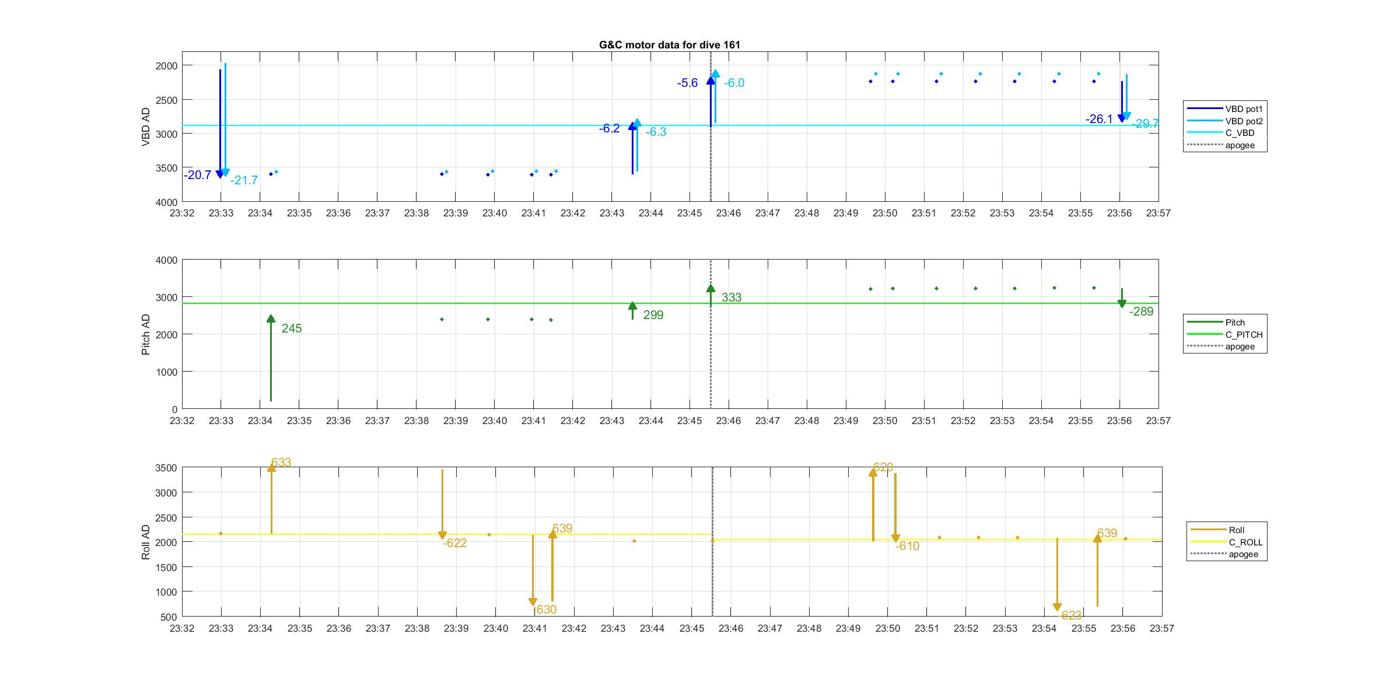
Task: Click the dark blue VBD arrow labeled -26.1
Action: 1122,102
